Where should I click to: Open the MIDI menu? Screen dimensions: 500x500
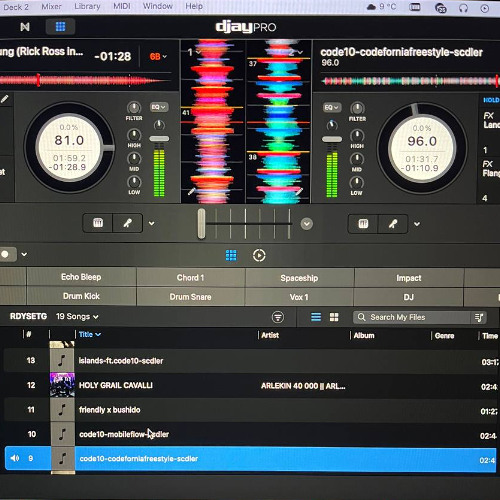point(122,6)
